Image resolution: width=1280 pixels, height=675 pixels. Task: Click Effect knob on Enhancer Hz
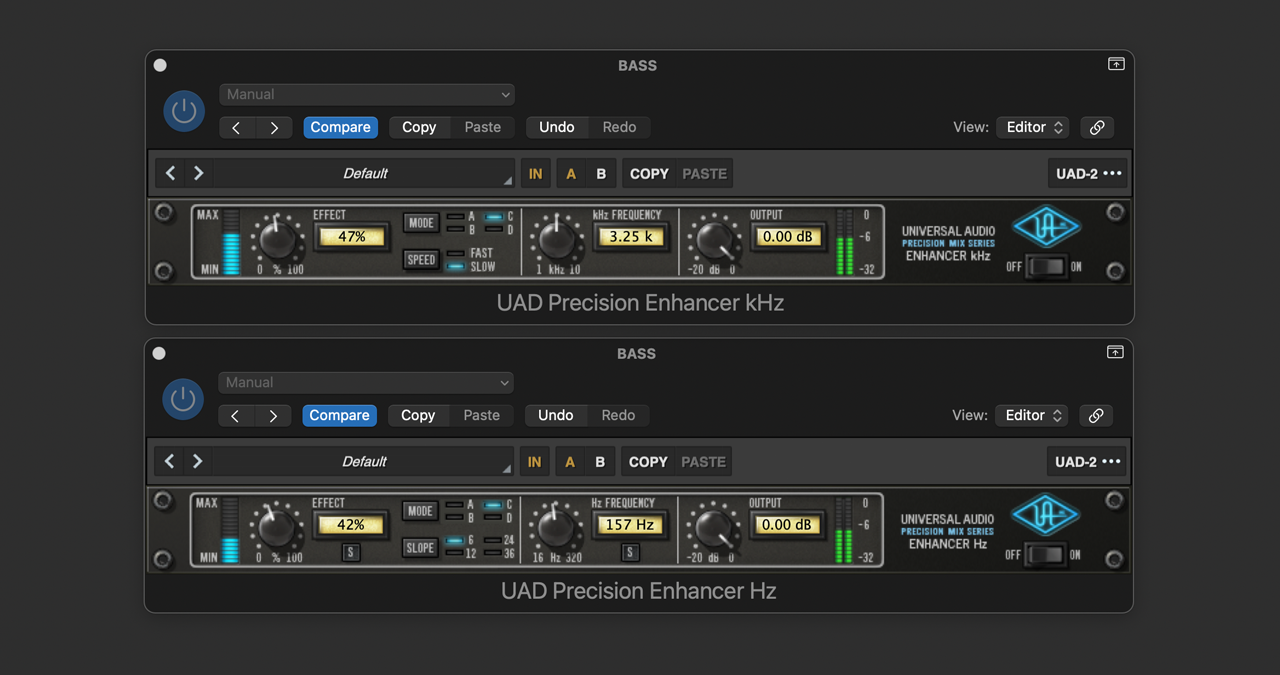tap(277, 527)
